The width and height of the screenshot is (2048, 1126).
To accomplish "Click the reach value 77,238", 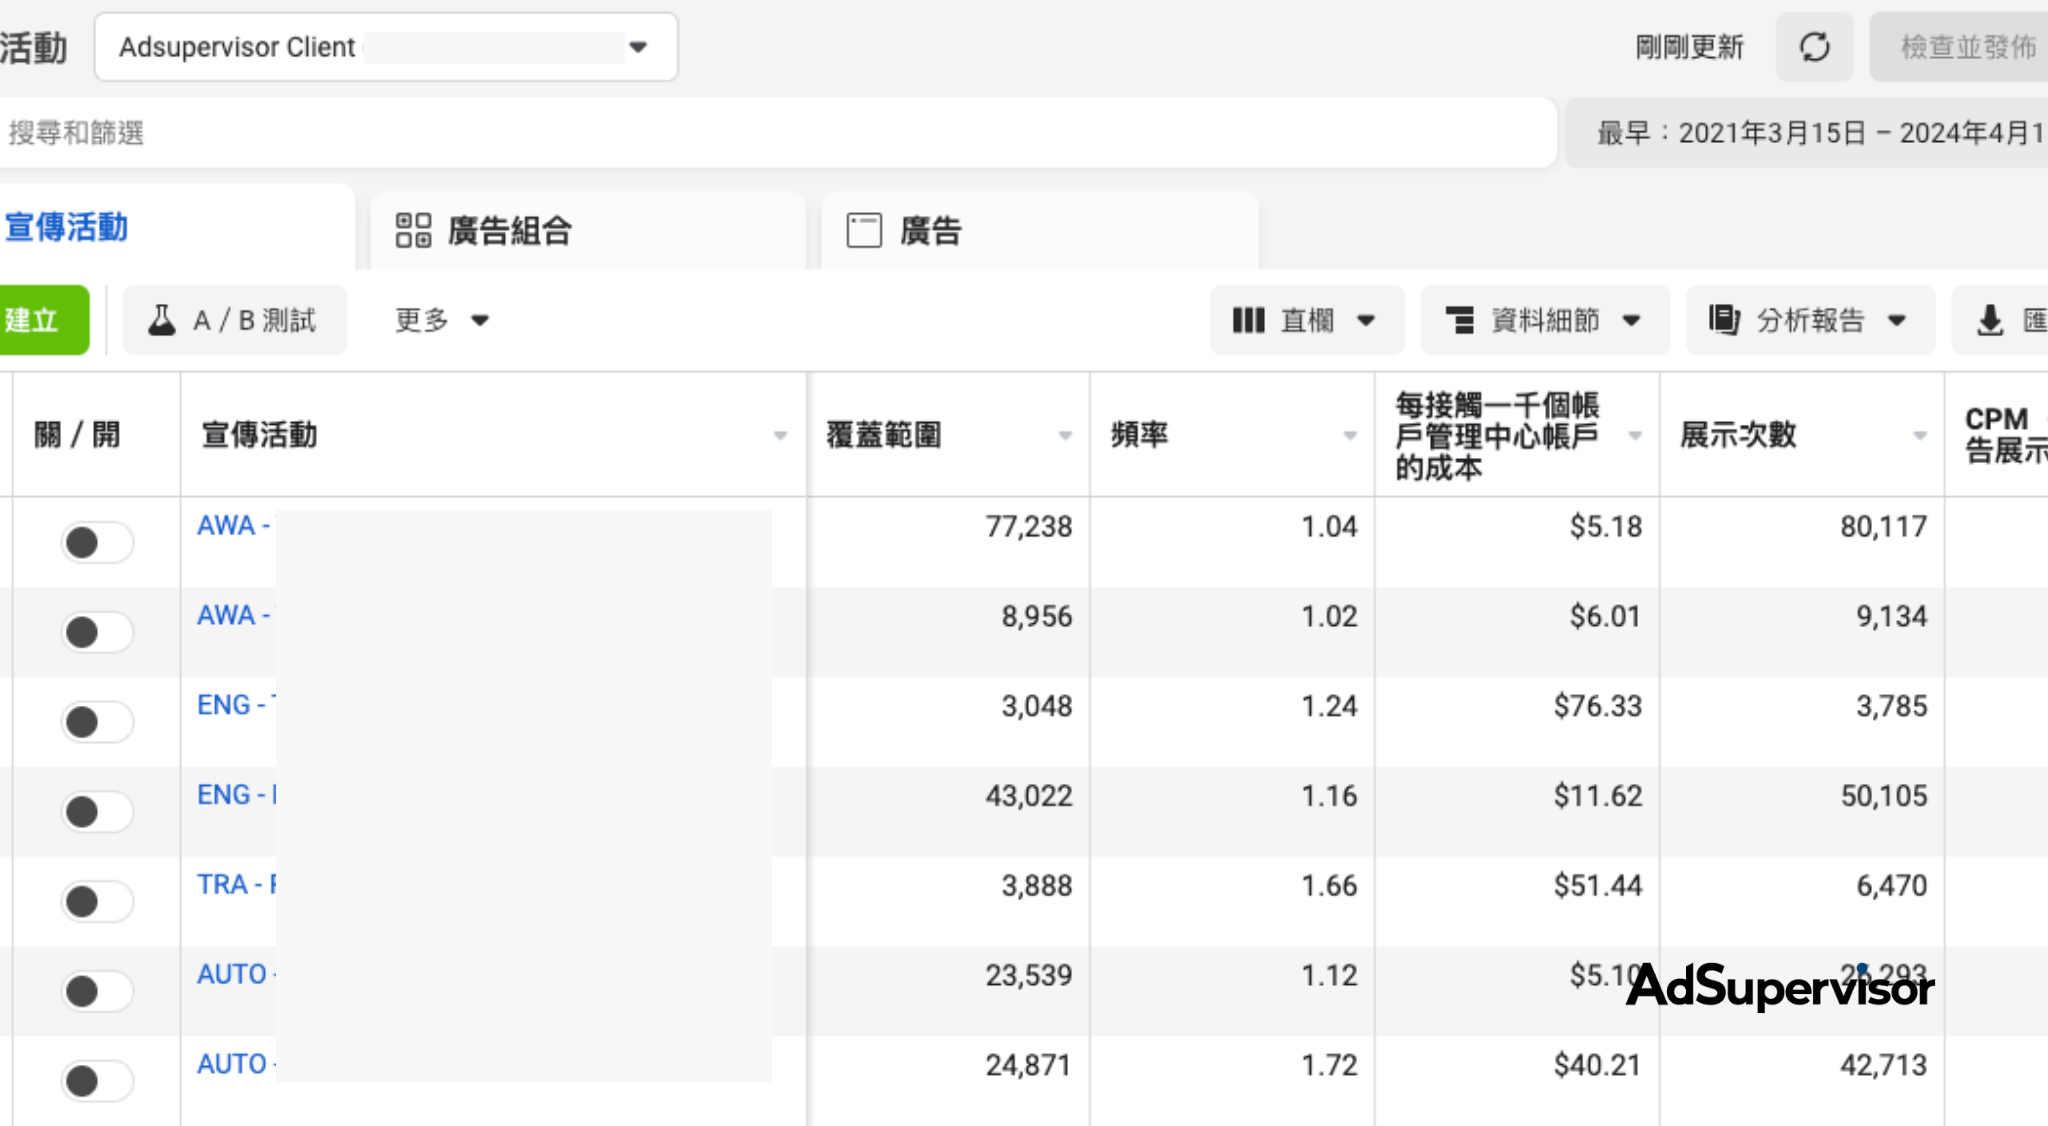I will [x=1028, y=526].
